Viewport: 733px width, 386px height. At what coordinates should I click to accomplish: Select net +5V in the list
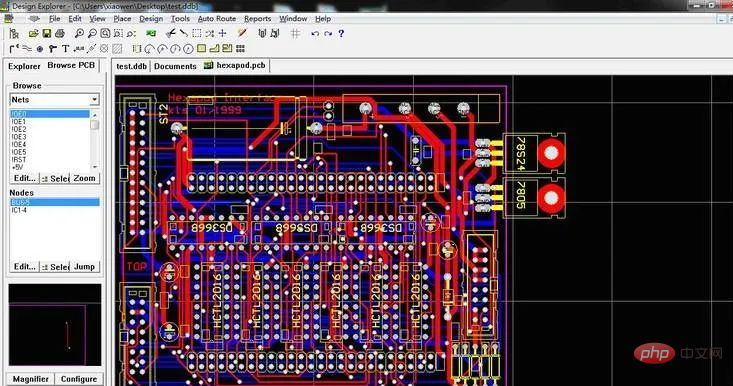point(50,167)
